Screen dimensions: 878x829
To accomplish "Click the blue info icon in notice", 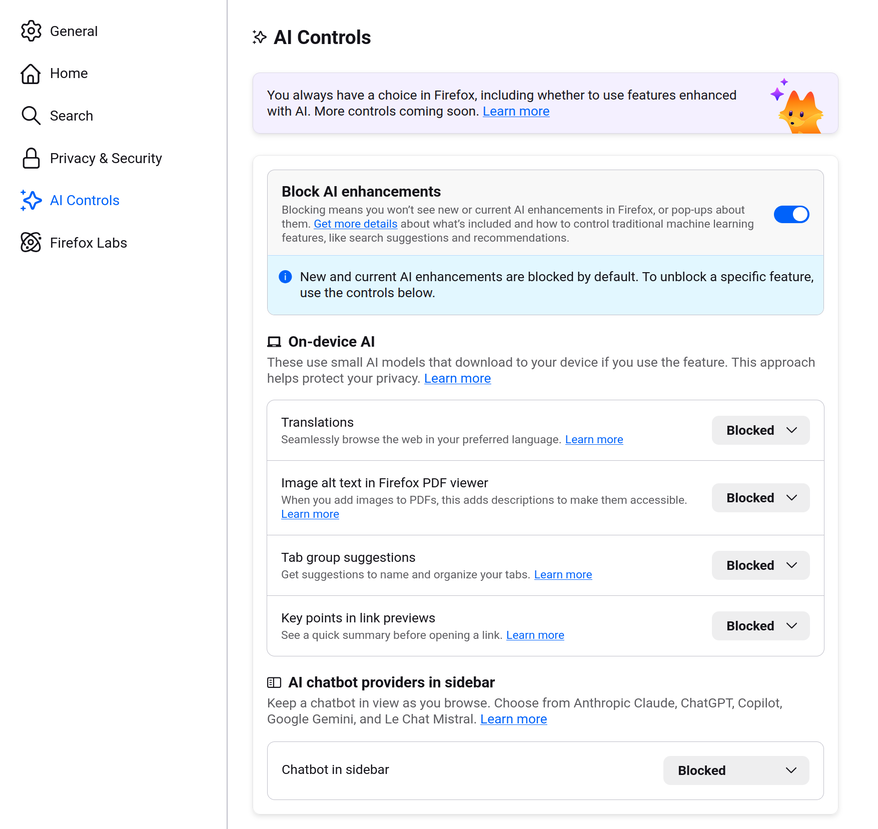I will click(285, 277).
